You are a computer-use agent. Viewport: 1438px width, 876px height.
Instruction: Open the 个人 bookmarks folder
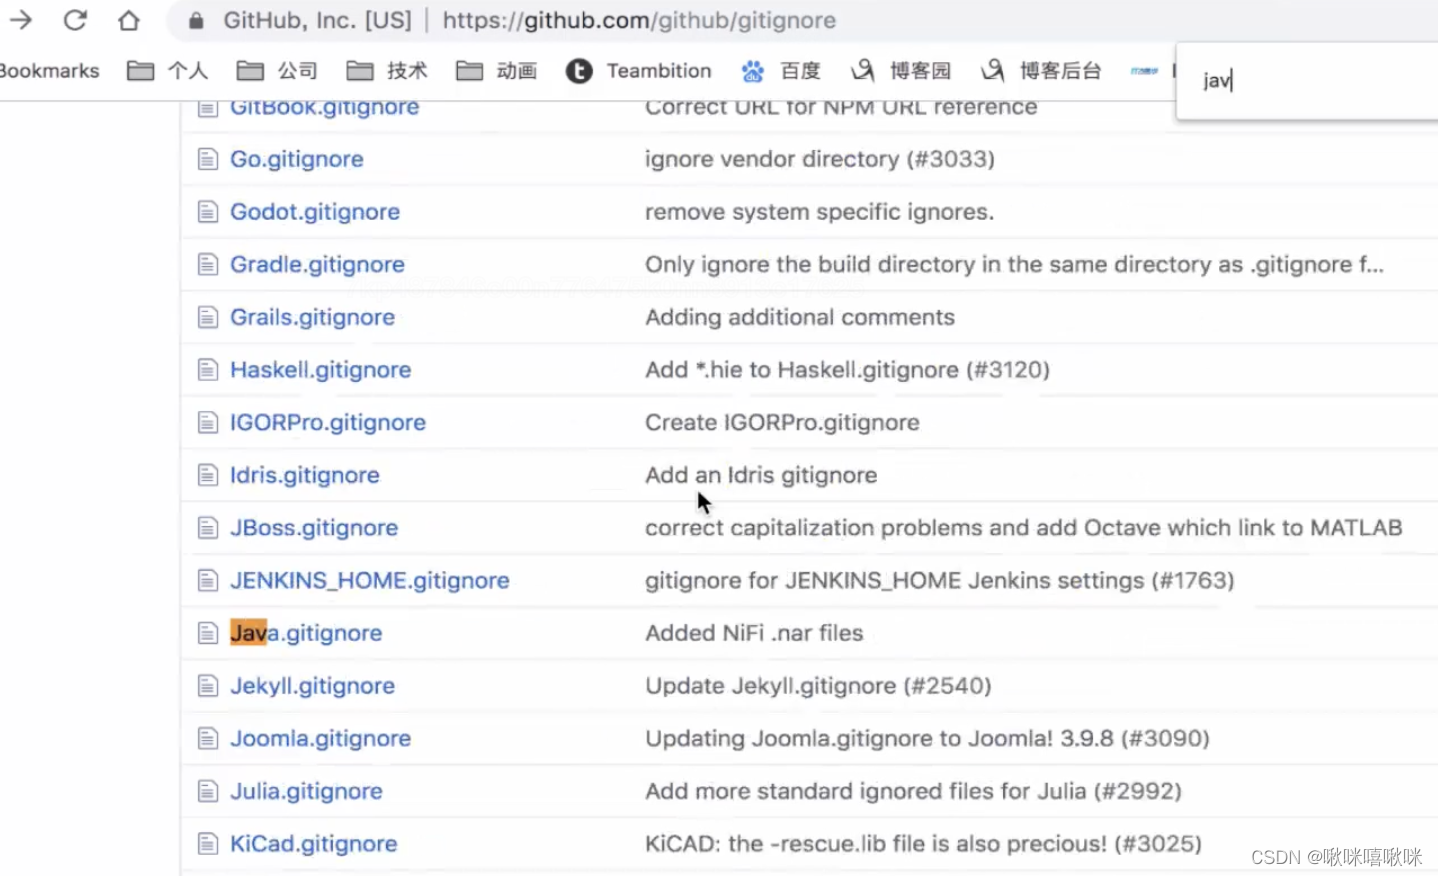[168, 71]
